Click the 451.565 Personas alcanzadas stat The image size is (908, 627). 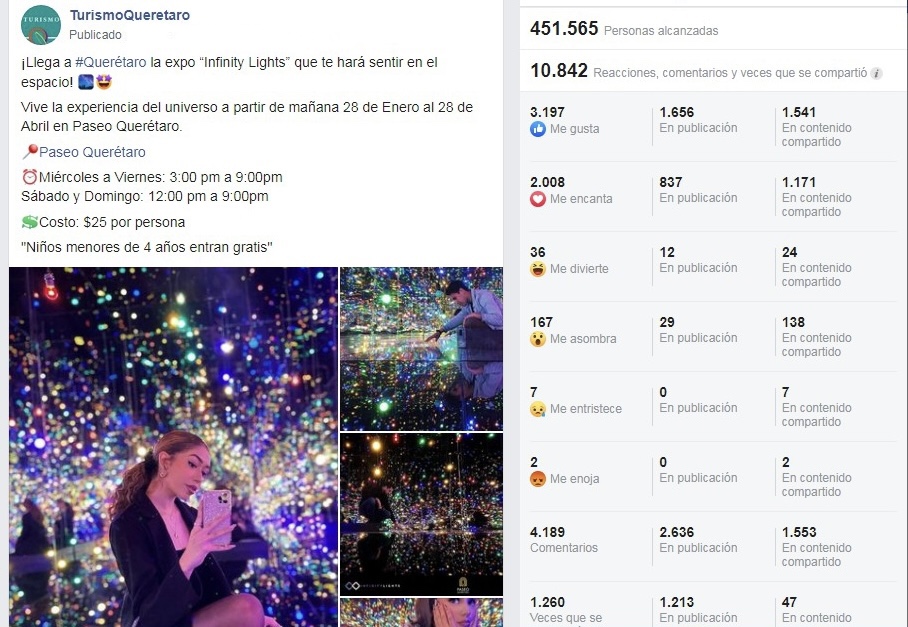624,29
